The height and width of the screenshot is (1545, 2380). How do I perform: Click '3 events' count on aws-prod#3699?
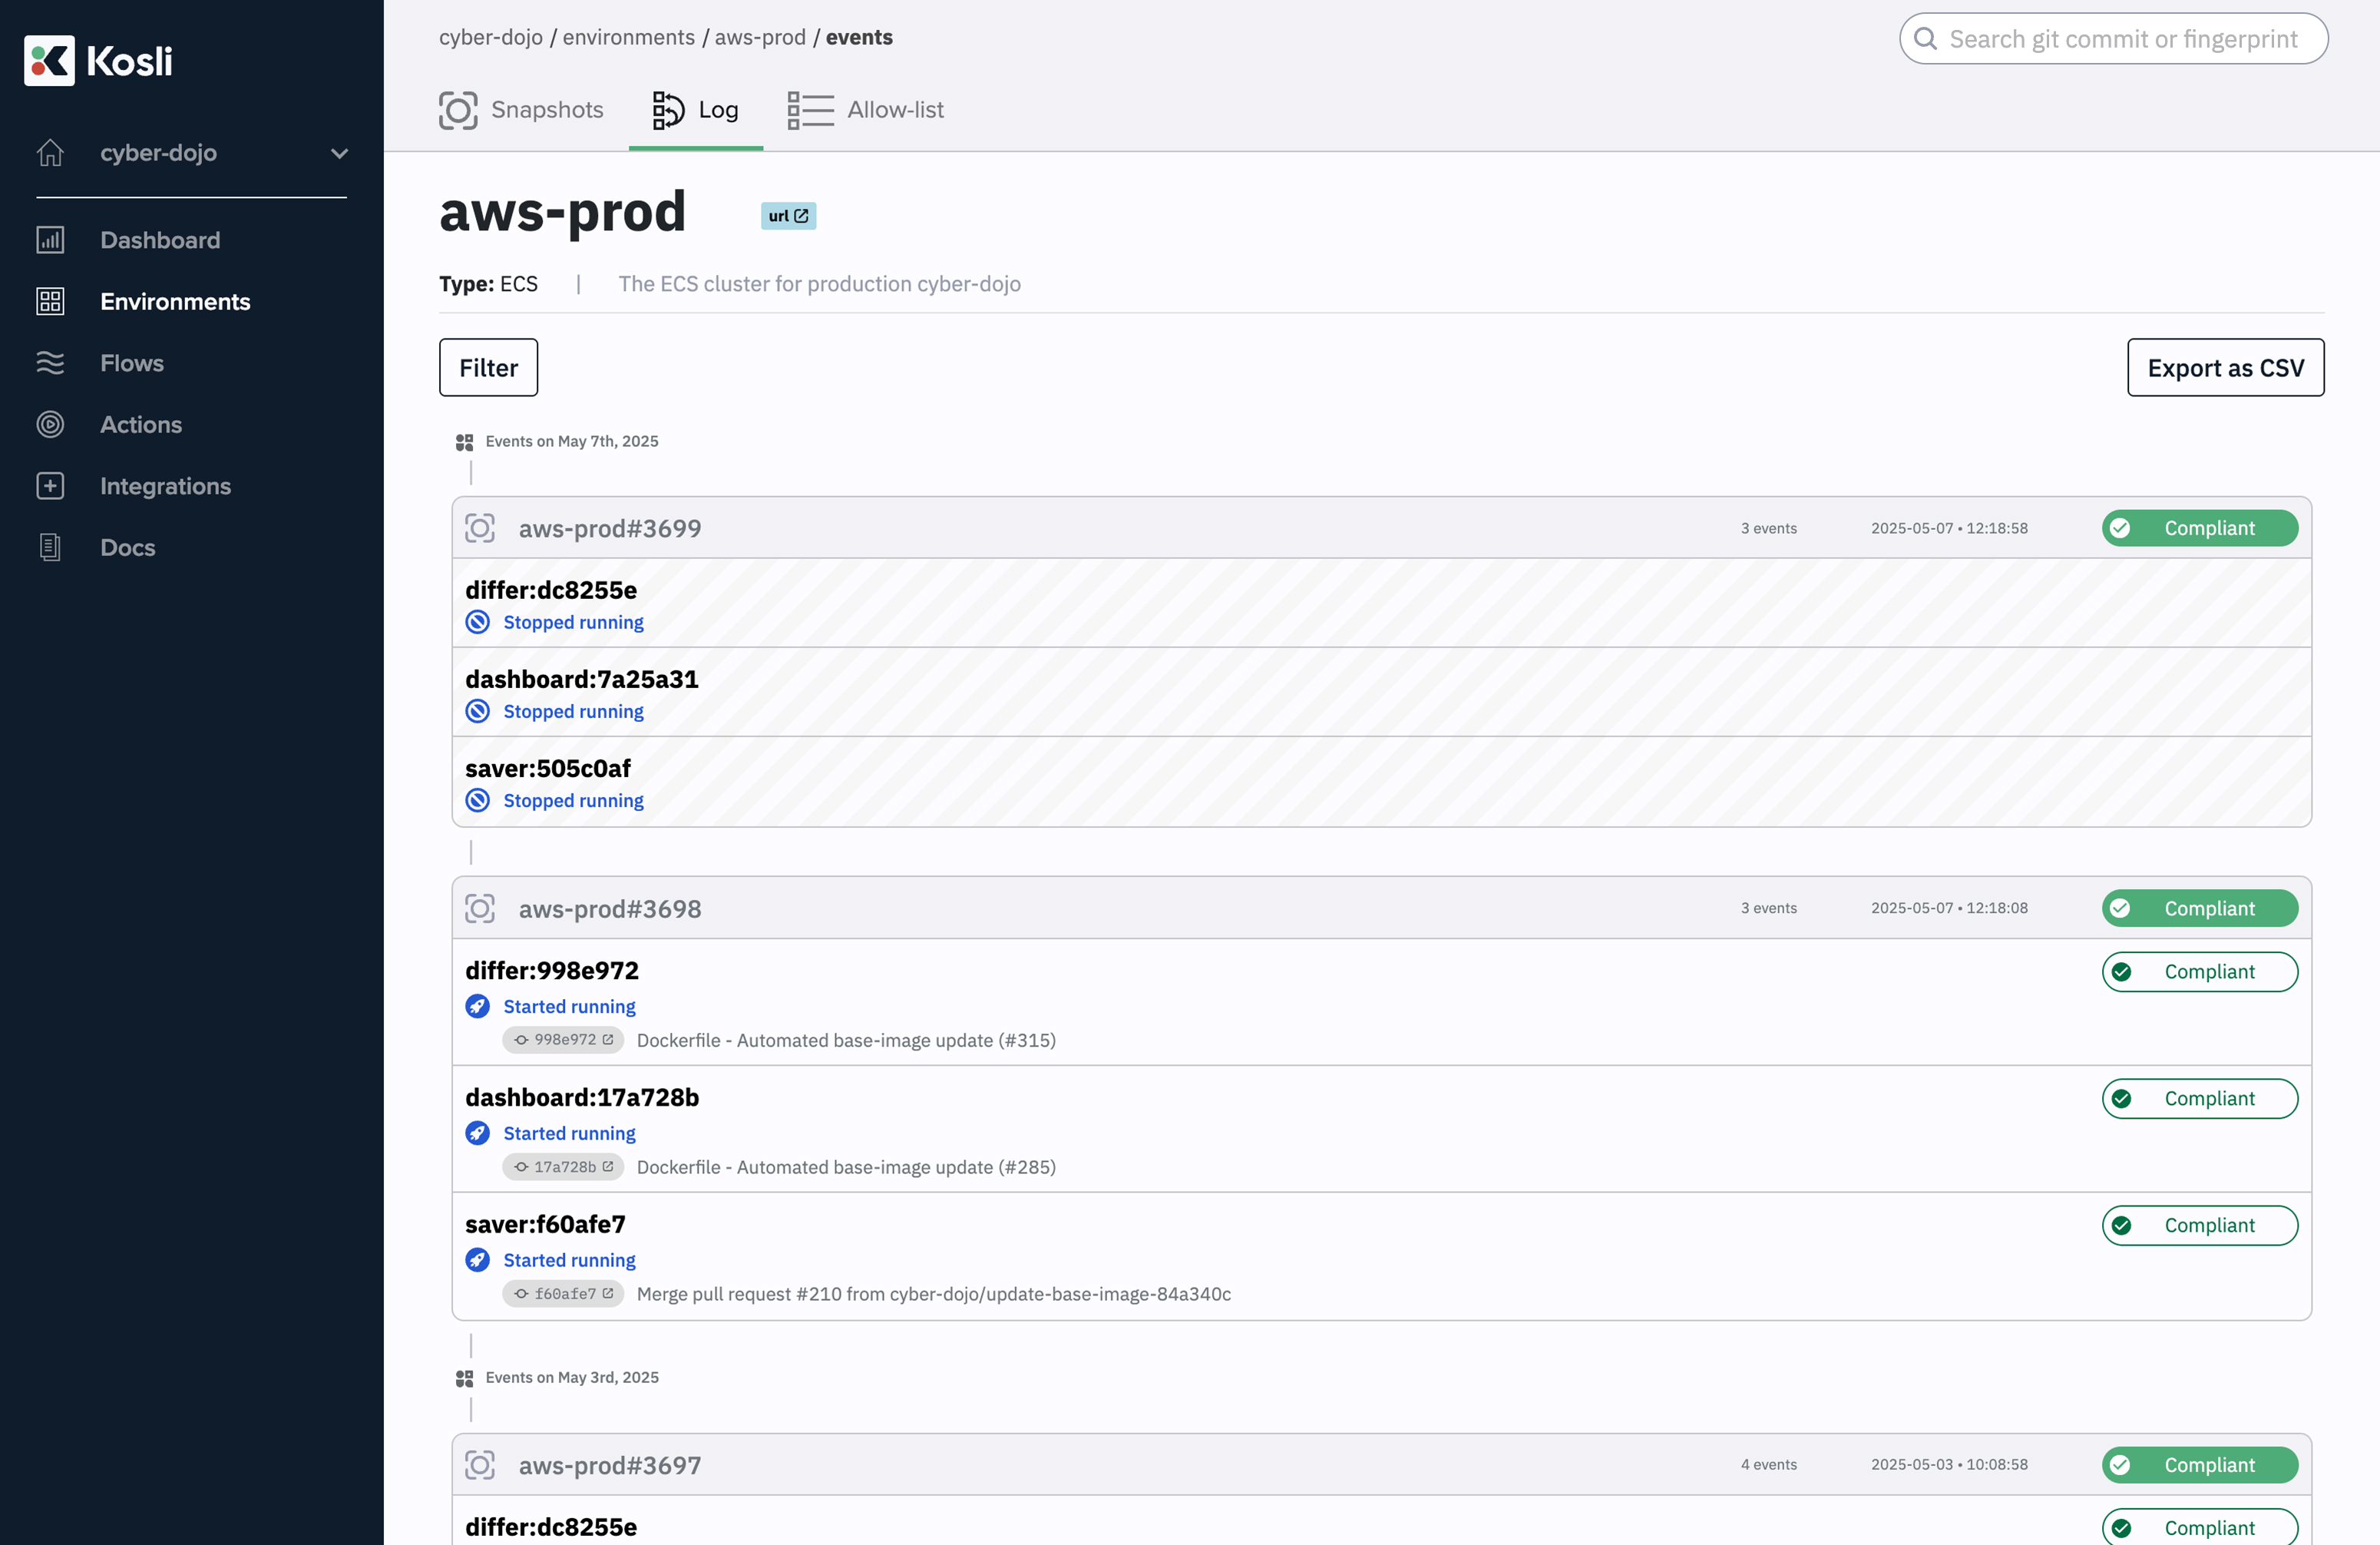[1768, 528]
